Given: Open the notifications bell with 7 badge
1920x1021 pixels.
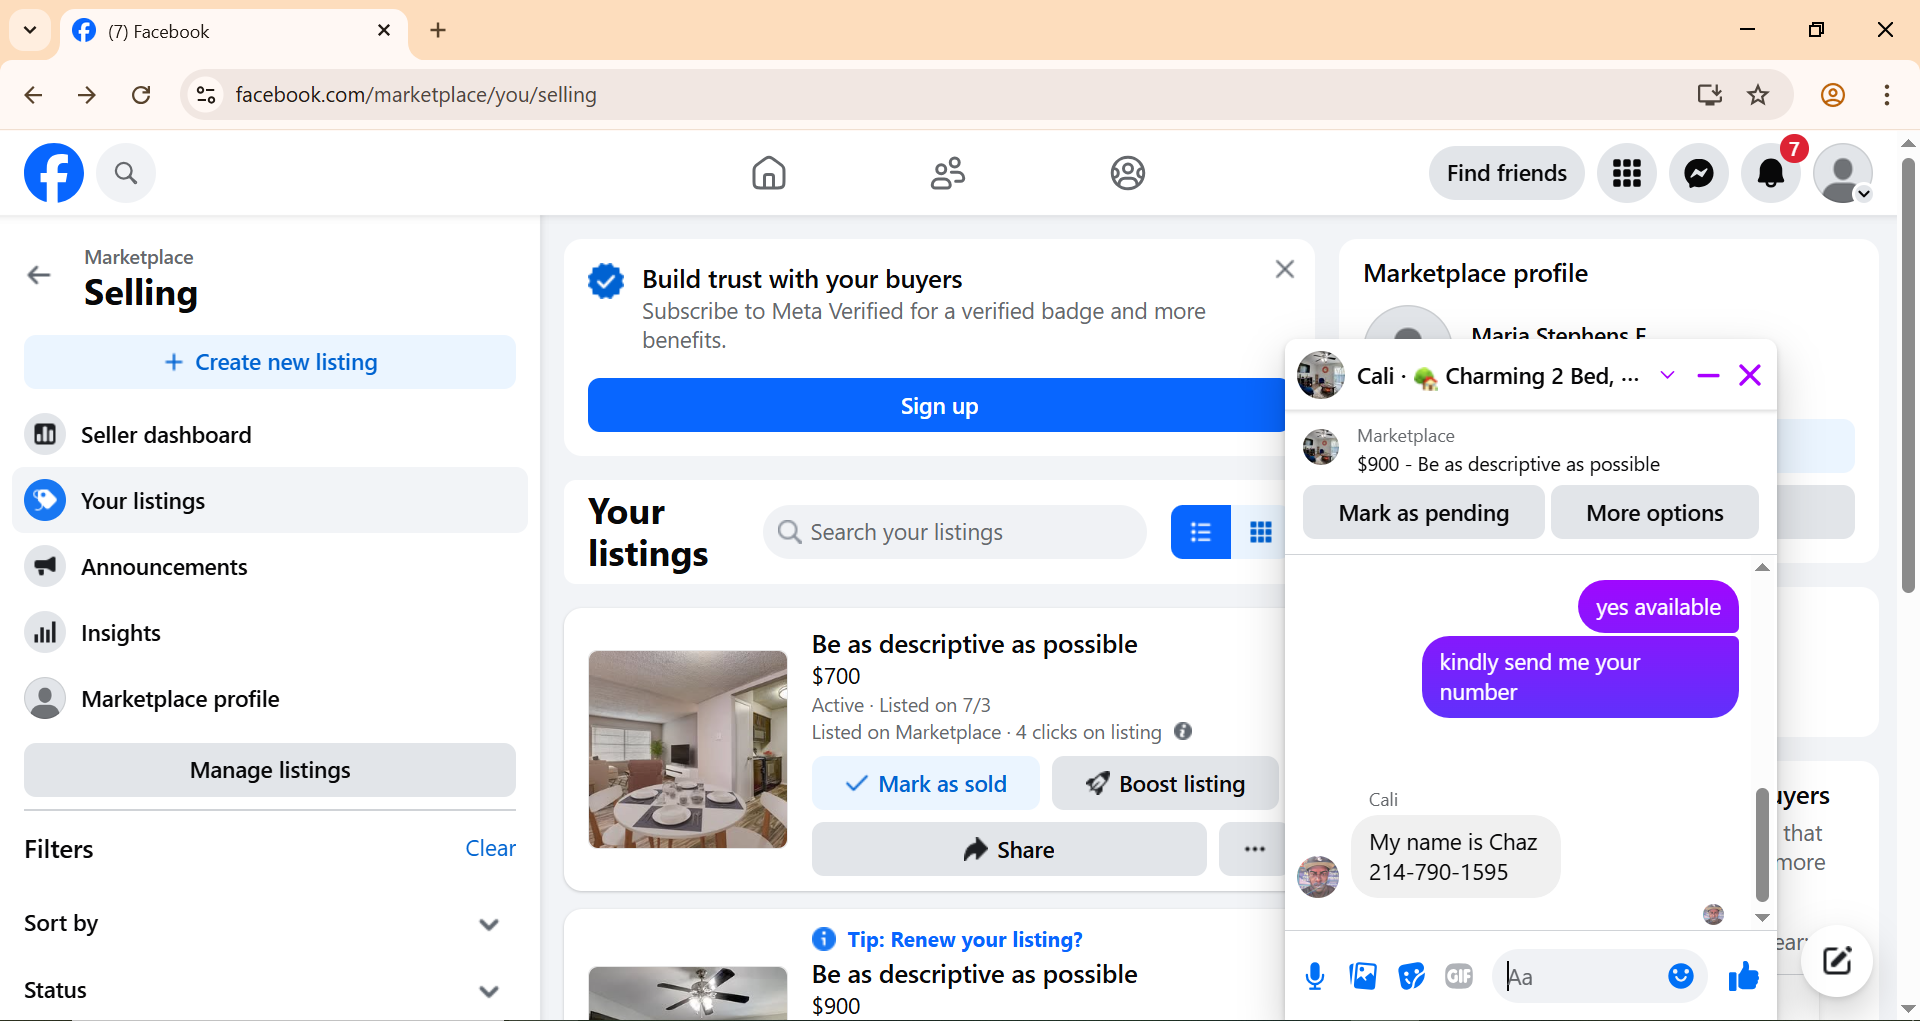Looking at the screenshot, I should [1771, 174].
